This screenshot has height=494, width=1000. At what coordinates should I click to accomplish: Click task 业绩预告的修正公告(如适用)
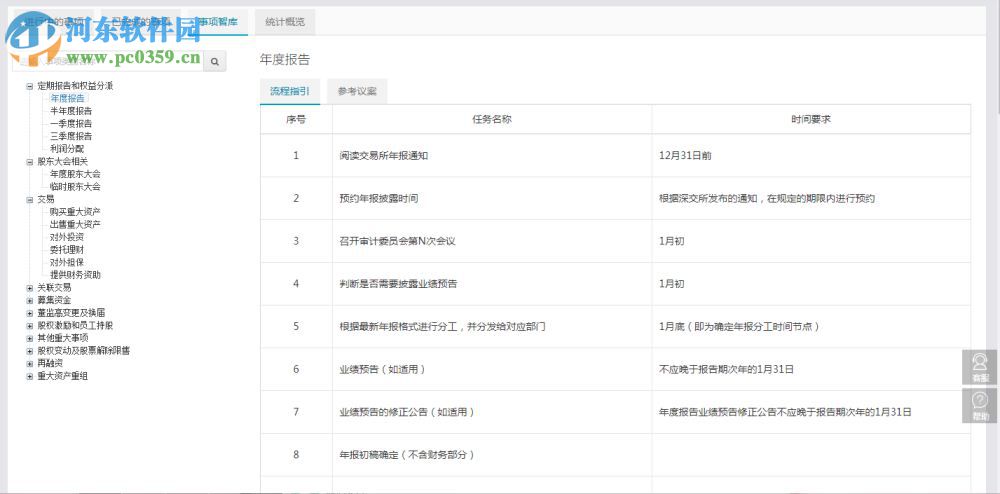click(408, 412)
